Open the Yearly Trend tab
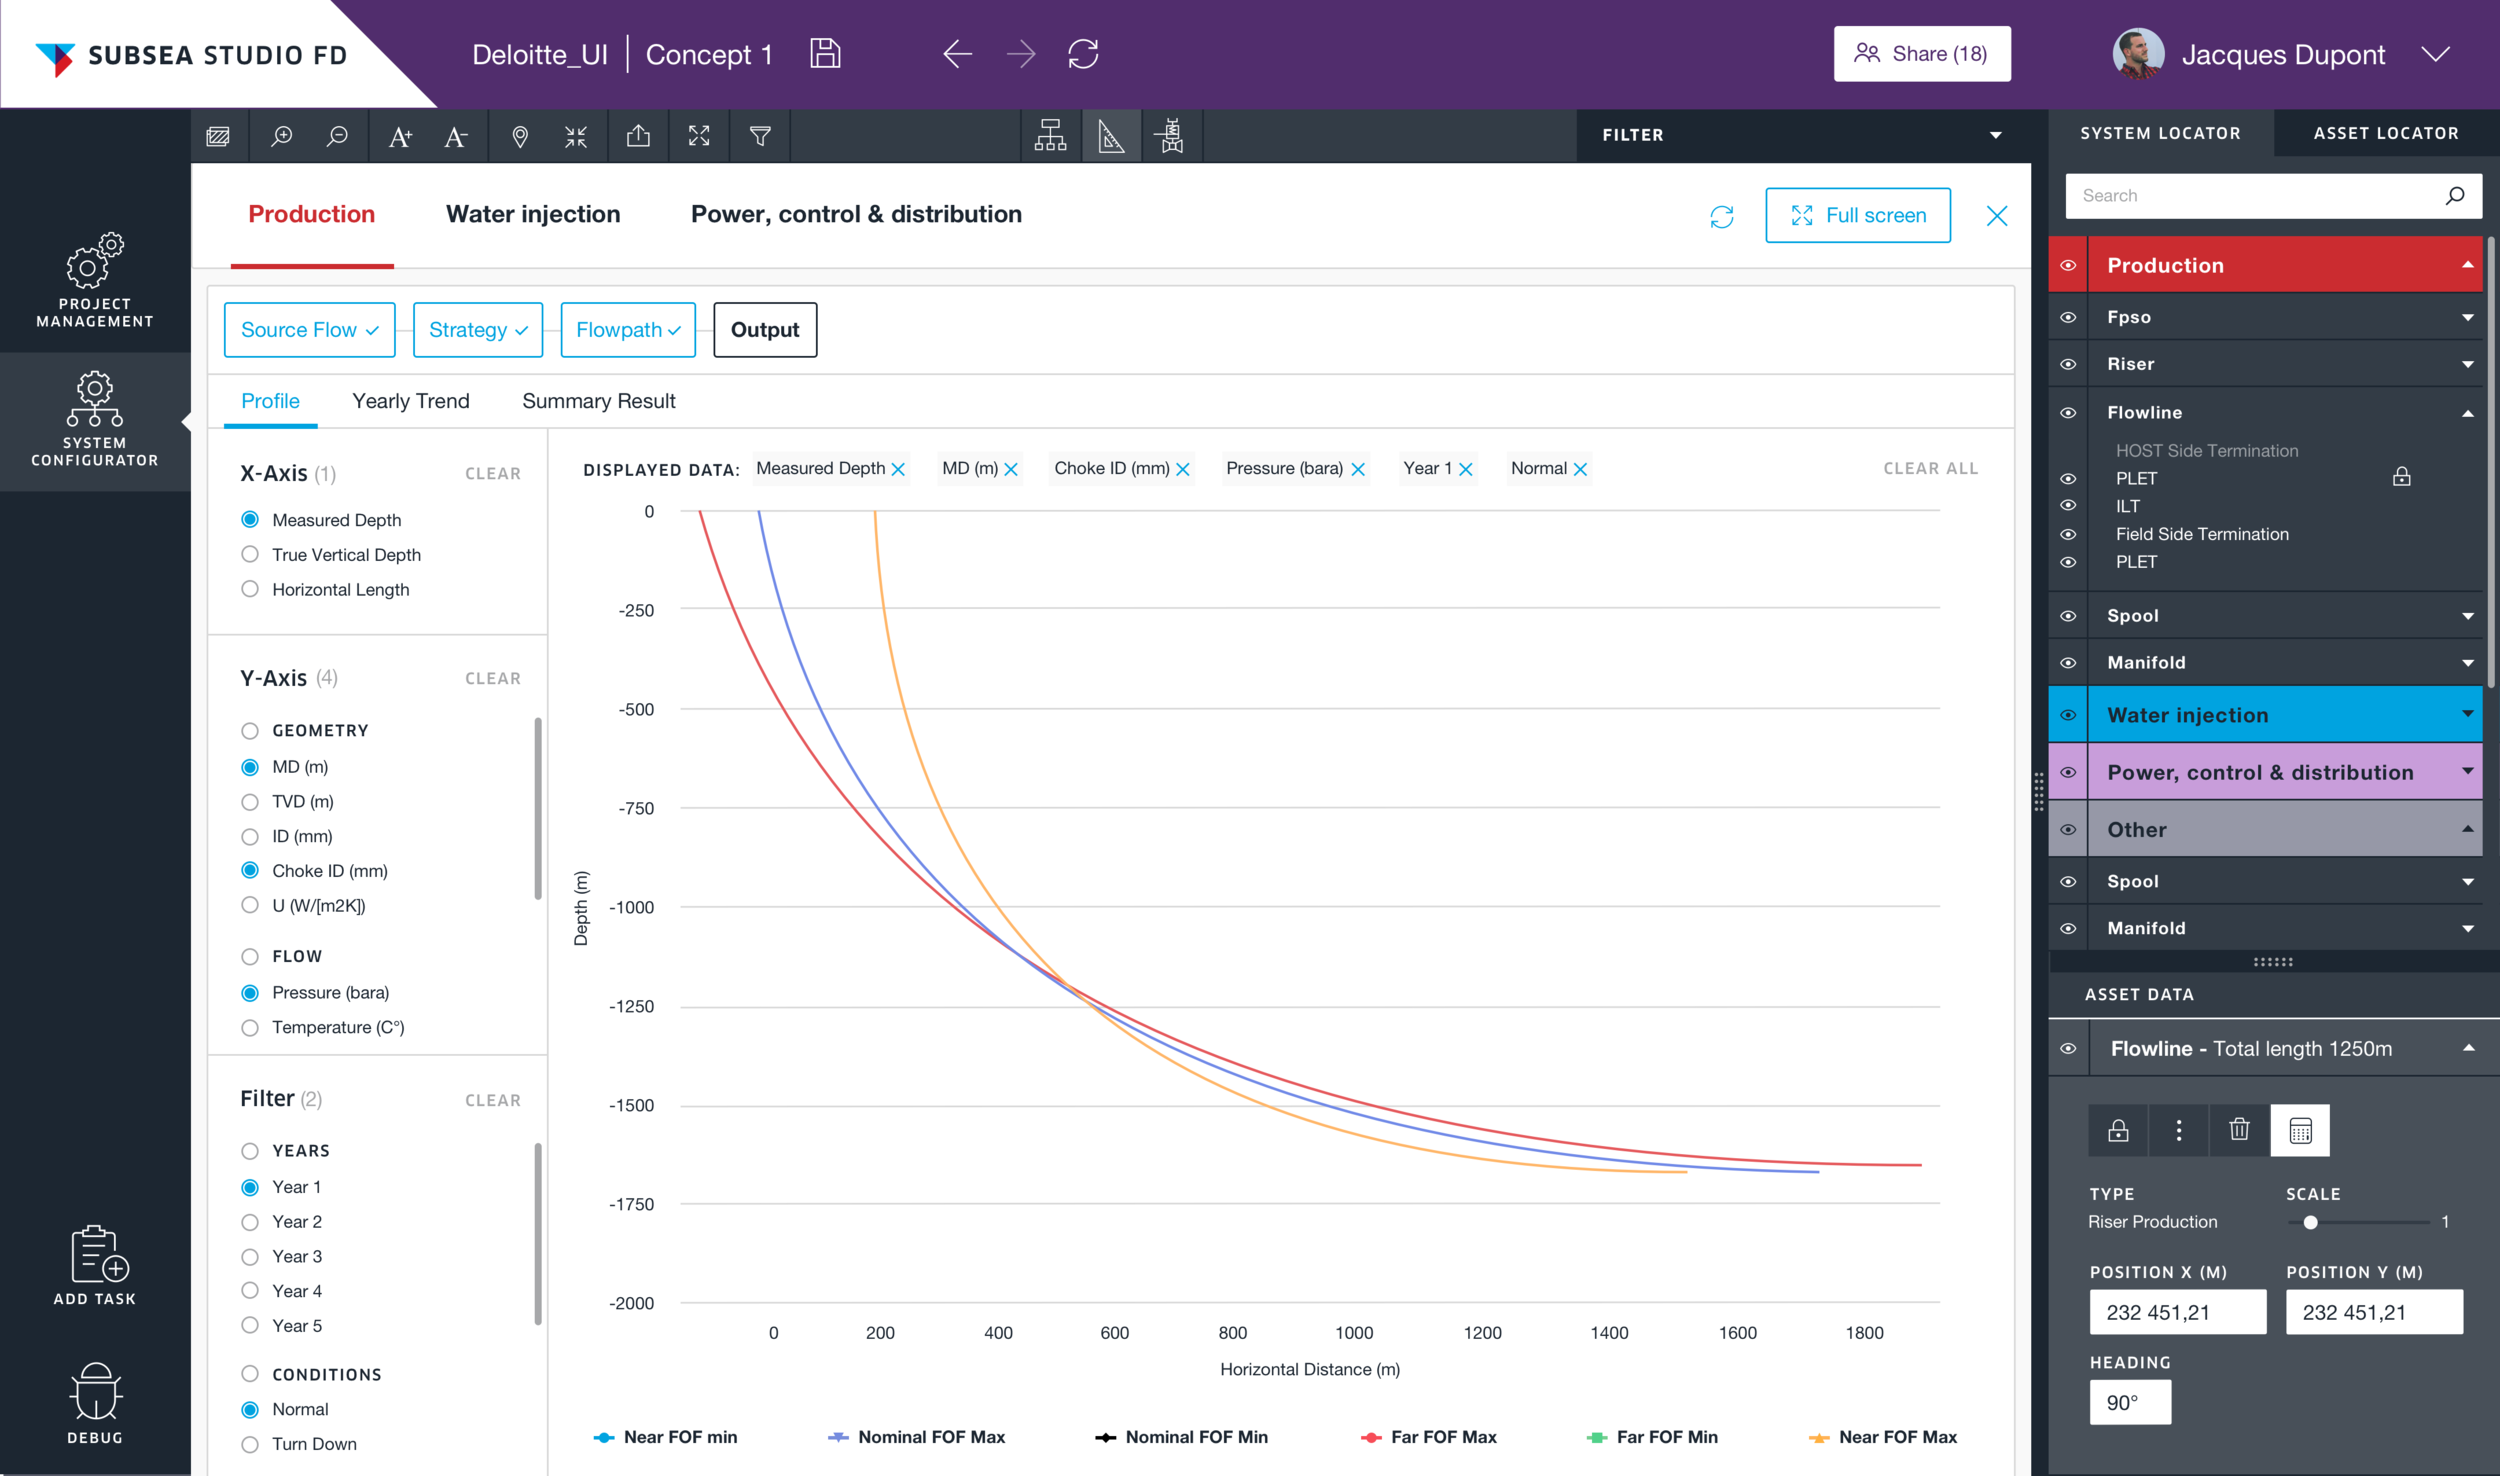2500x1476 pixels. point(410,401)
